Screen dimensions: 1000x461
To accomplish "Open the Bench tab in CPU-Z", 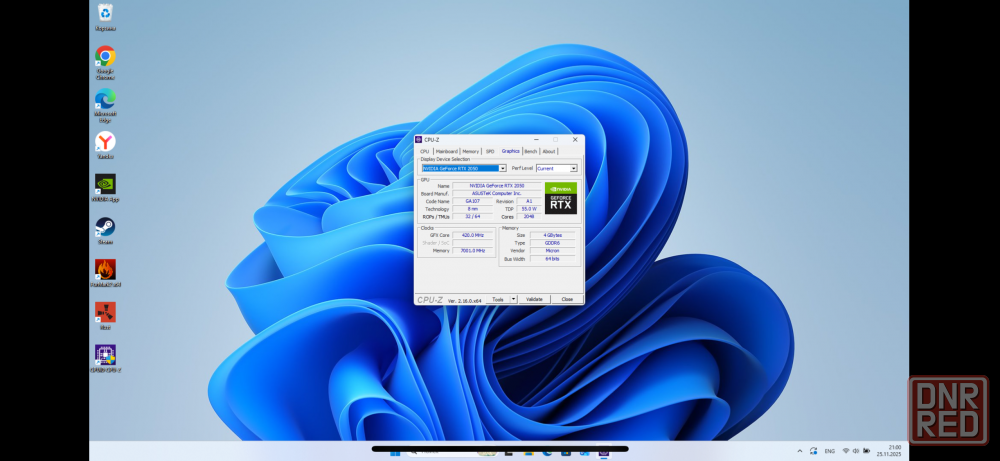I will (x=530, y=151).
